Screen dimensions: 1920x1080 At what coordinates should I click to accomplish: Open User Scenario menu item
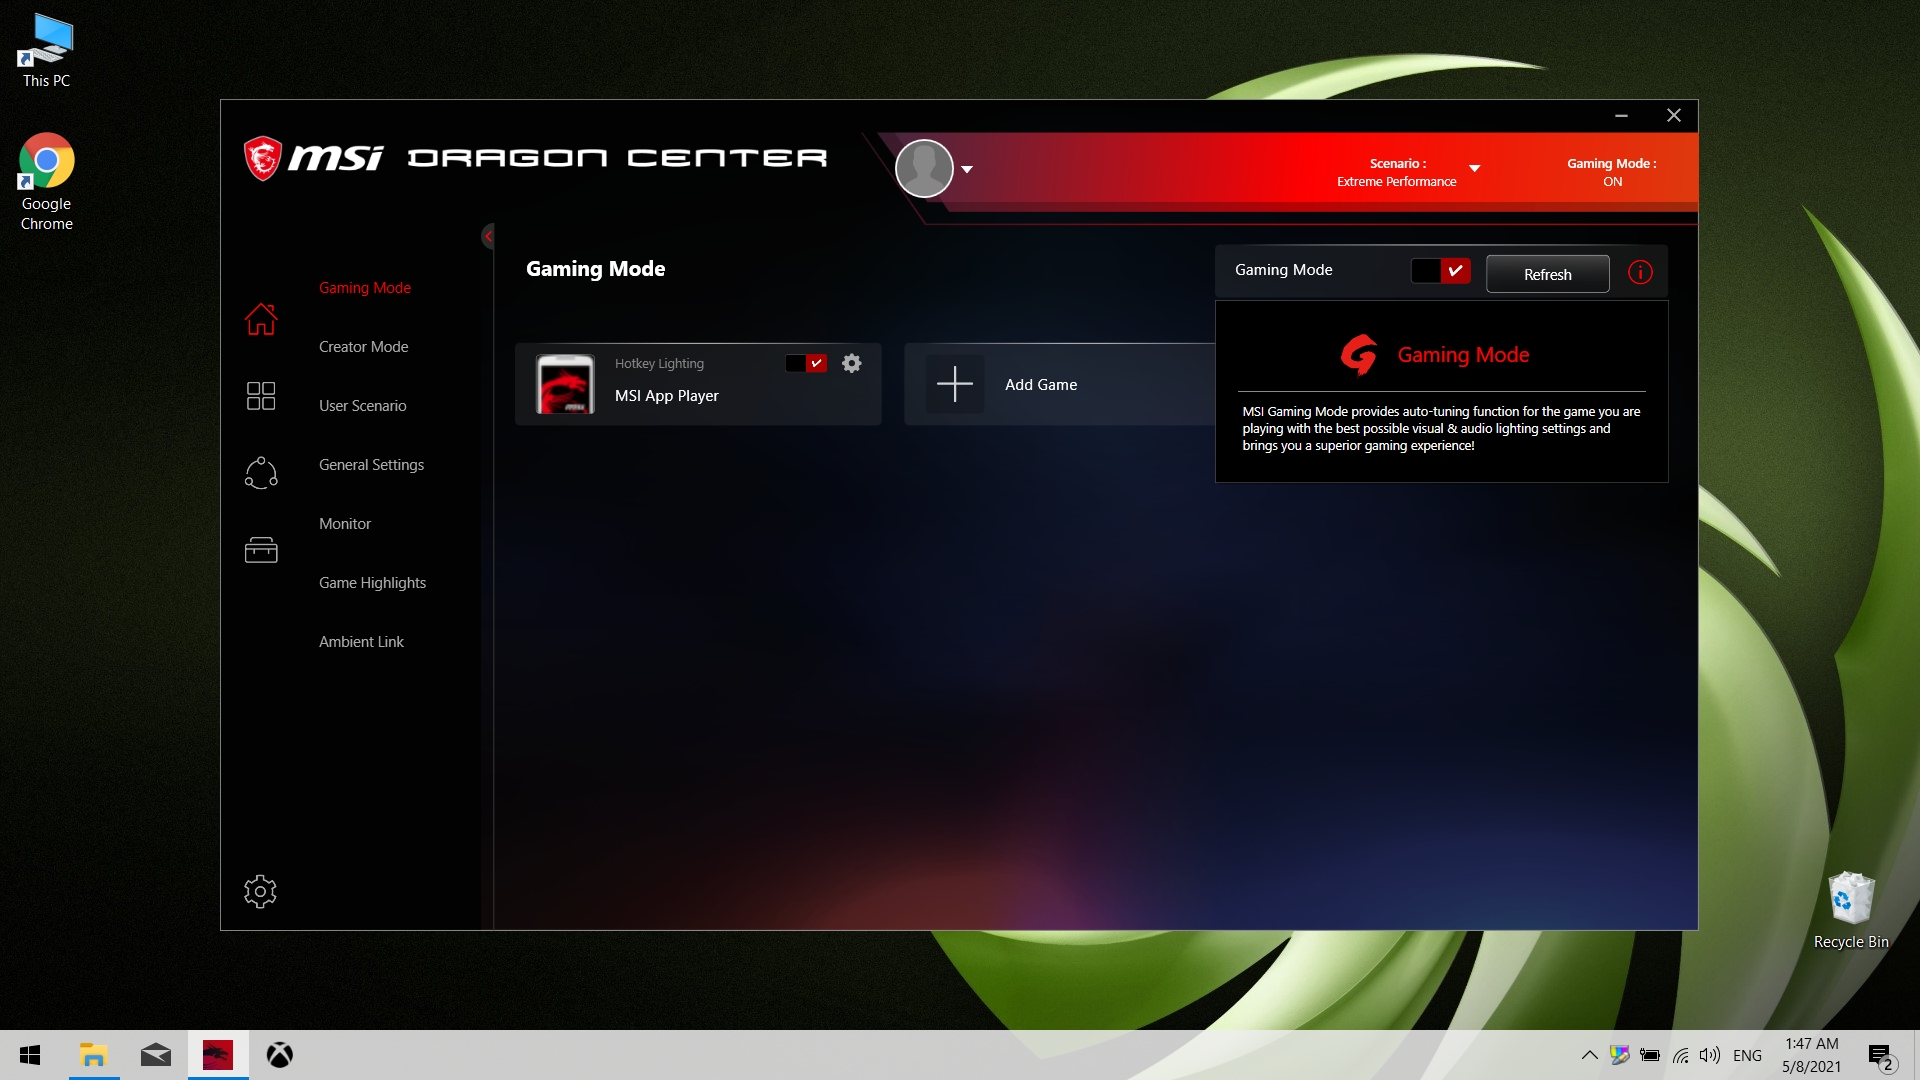click(362, 405)
